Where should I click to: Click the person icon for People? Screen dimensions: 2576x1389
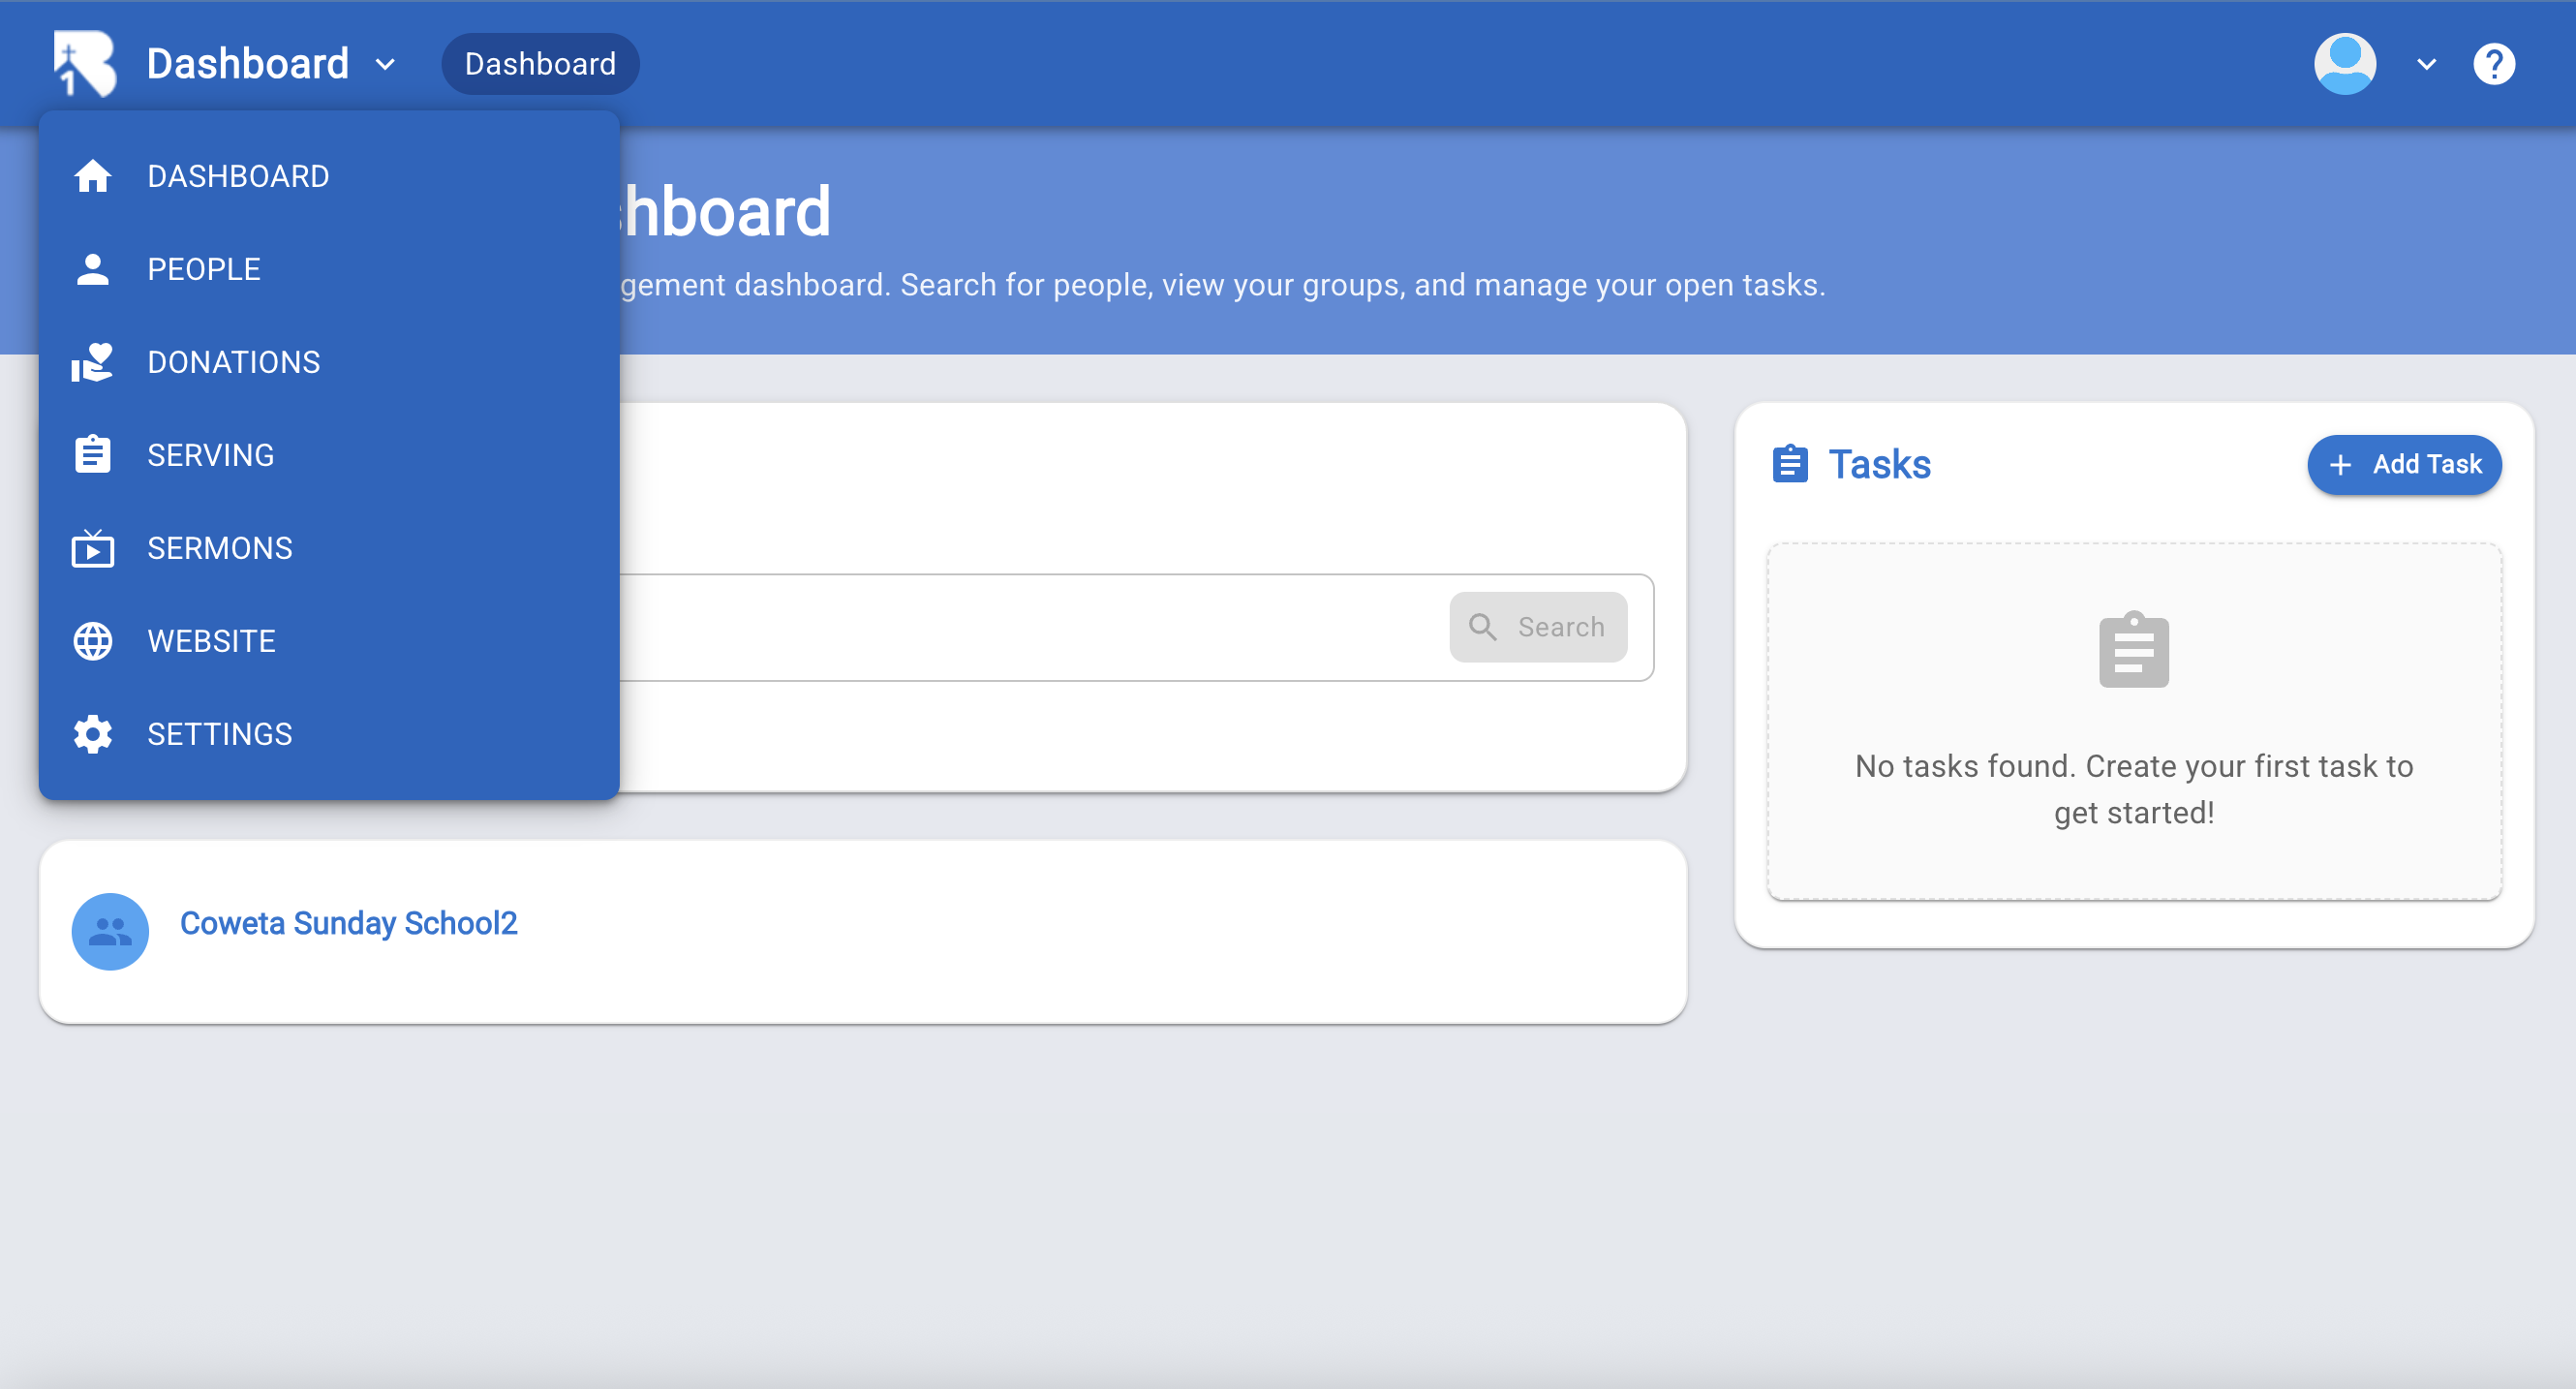(x=92, y=269)
